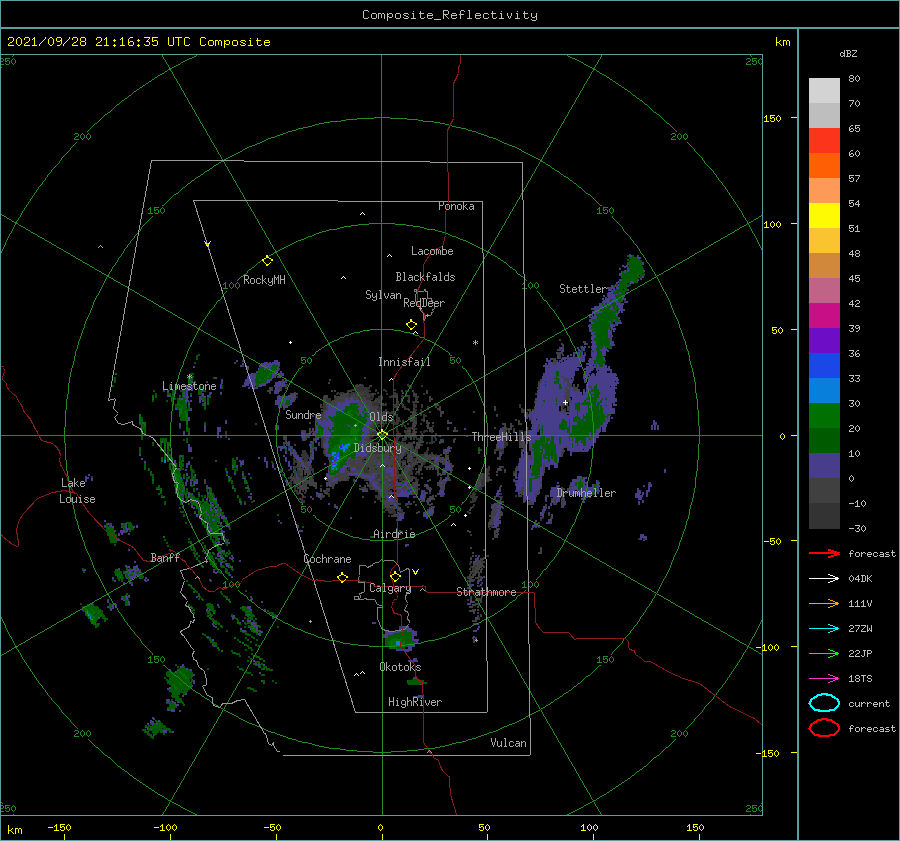The image size is (900, 841).
Task: Click the Okotoks town label
Action: [x=400, y=666]
